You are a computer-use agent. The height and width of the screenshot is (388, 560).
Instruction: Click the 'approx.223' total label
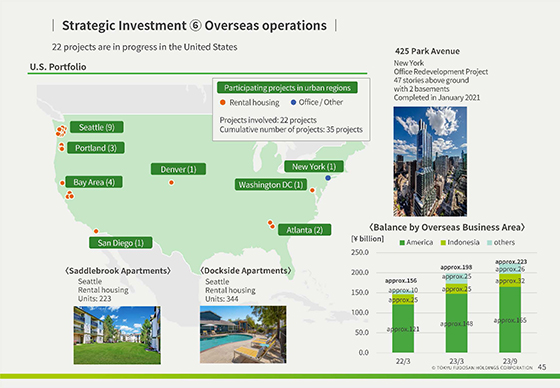pos(511,262)
